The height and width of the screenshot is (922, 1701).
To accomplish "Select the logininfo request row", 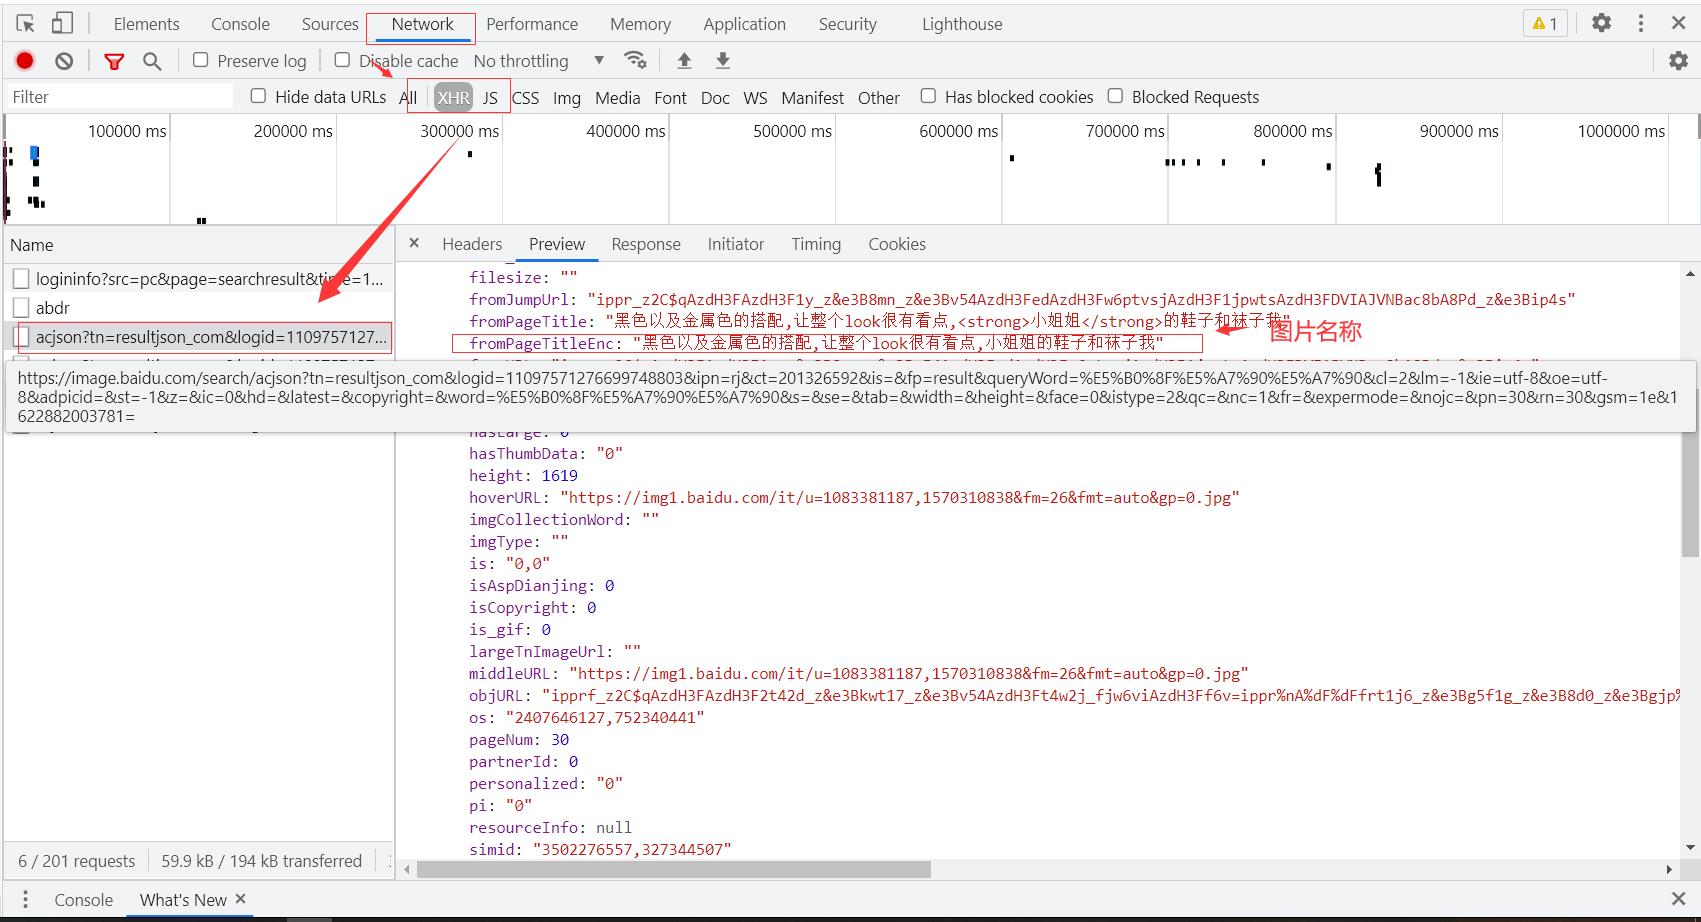I will click(199, 279).
